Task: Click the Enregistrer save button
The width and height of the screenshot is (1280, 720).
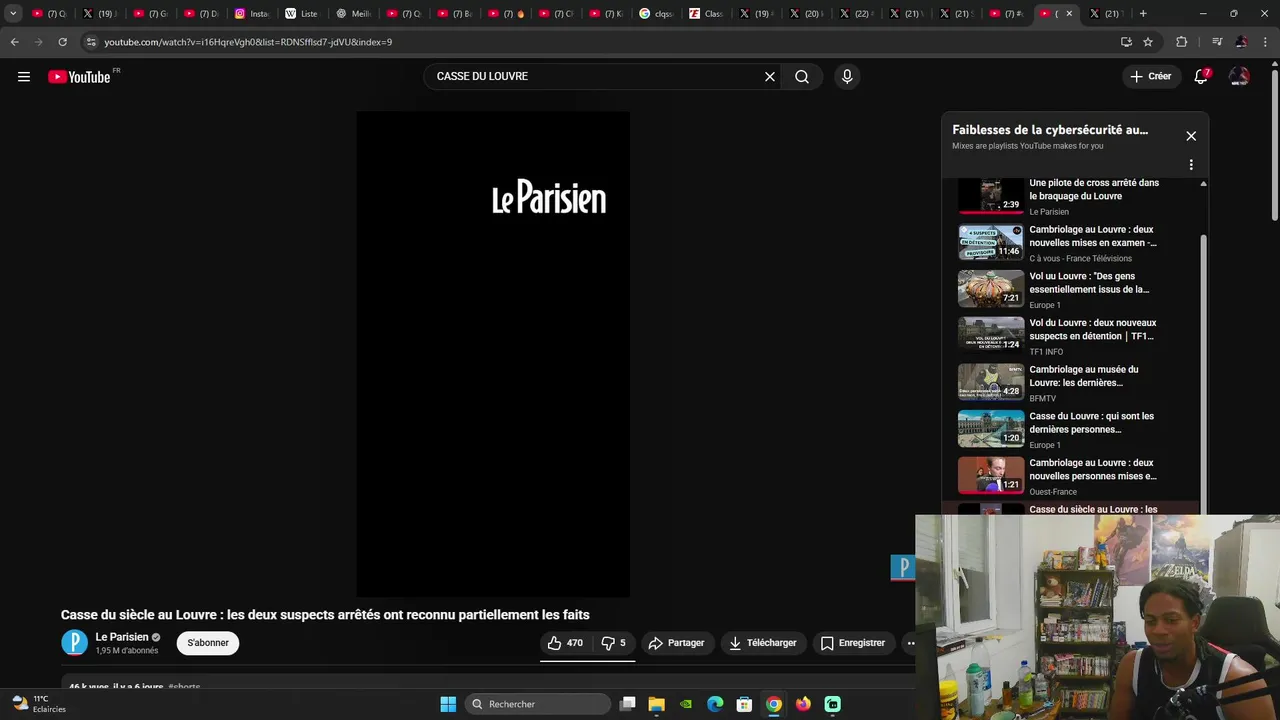Action: (x=853, y=643)
